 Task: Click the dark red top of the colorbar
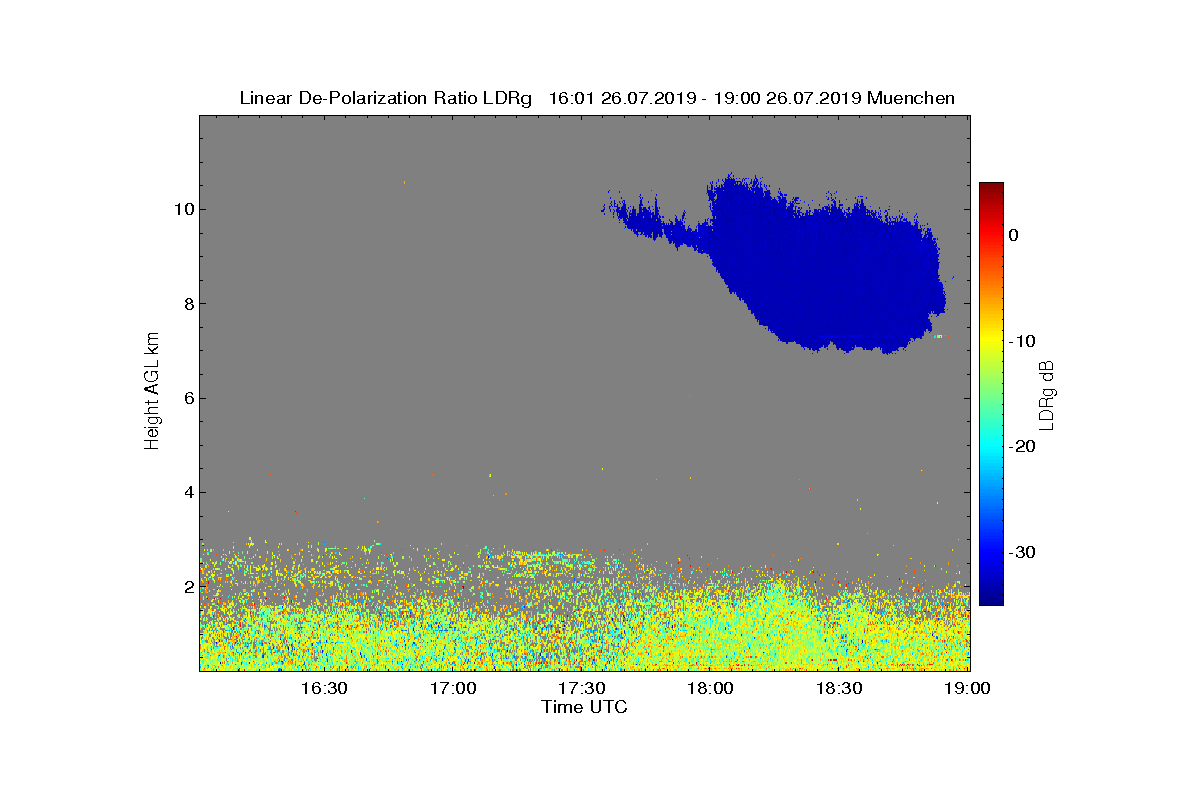(x=991, y=189)
